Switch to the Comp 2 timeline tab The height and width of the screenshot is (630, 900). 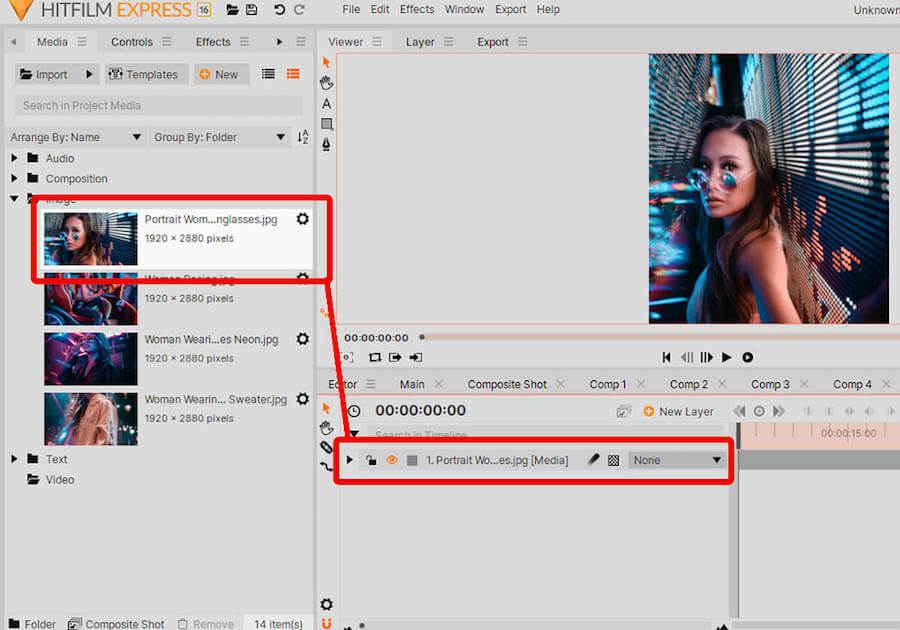[688, 383]
